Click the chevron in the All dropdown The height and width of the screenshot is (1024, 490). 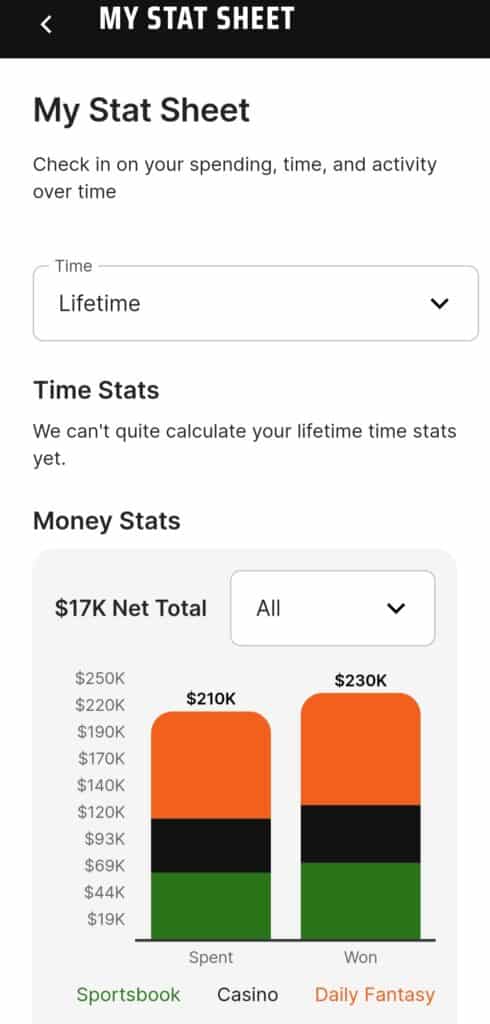pos(396,609)
